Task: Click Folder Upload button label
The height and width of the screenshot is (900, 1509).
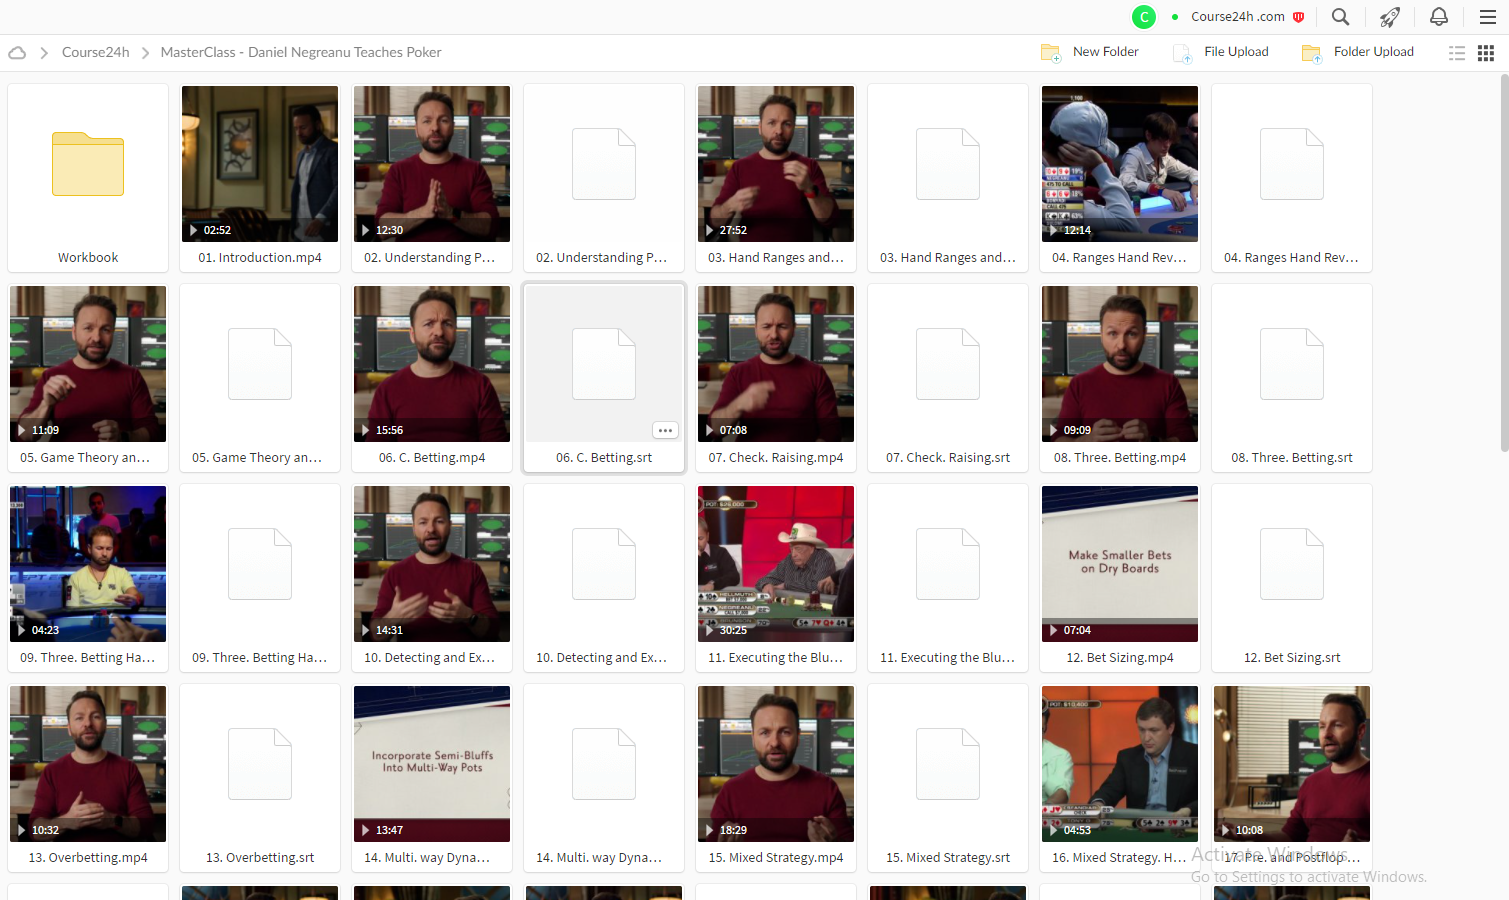Action: 1373,52
